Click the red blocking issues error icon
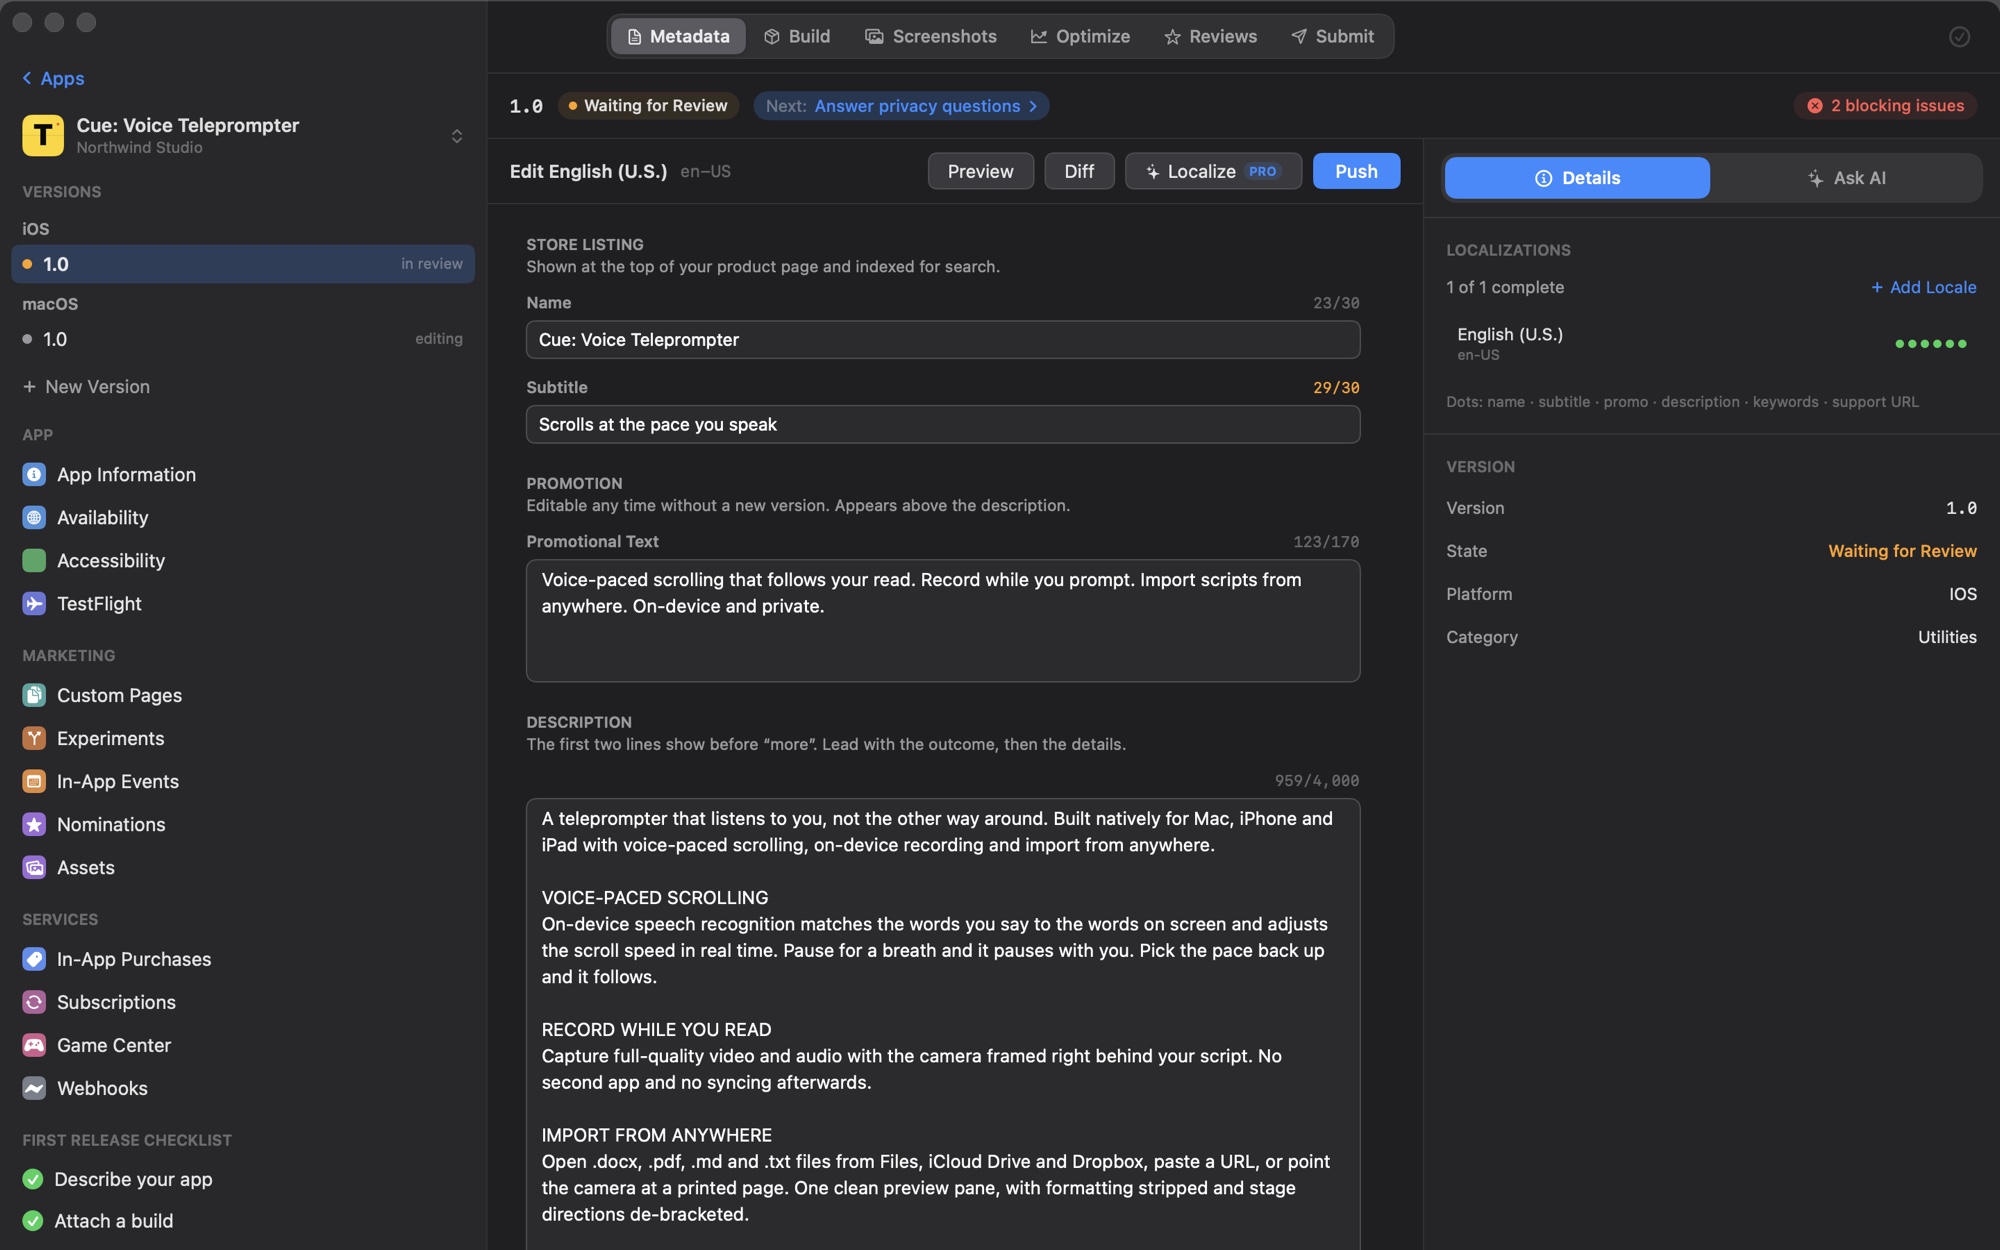This screenshot has height=1250, width=2000. pyautogui.click(x=1815, y=106)
